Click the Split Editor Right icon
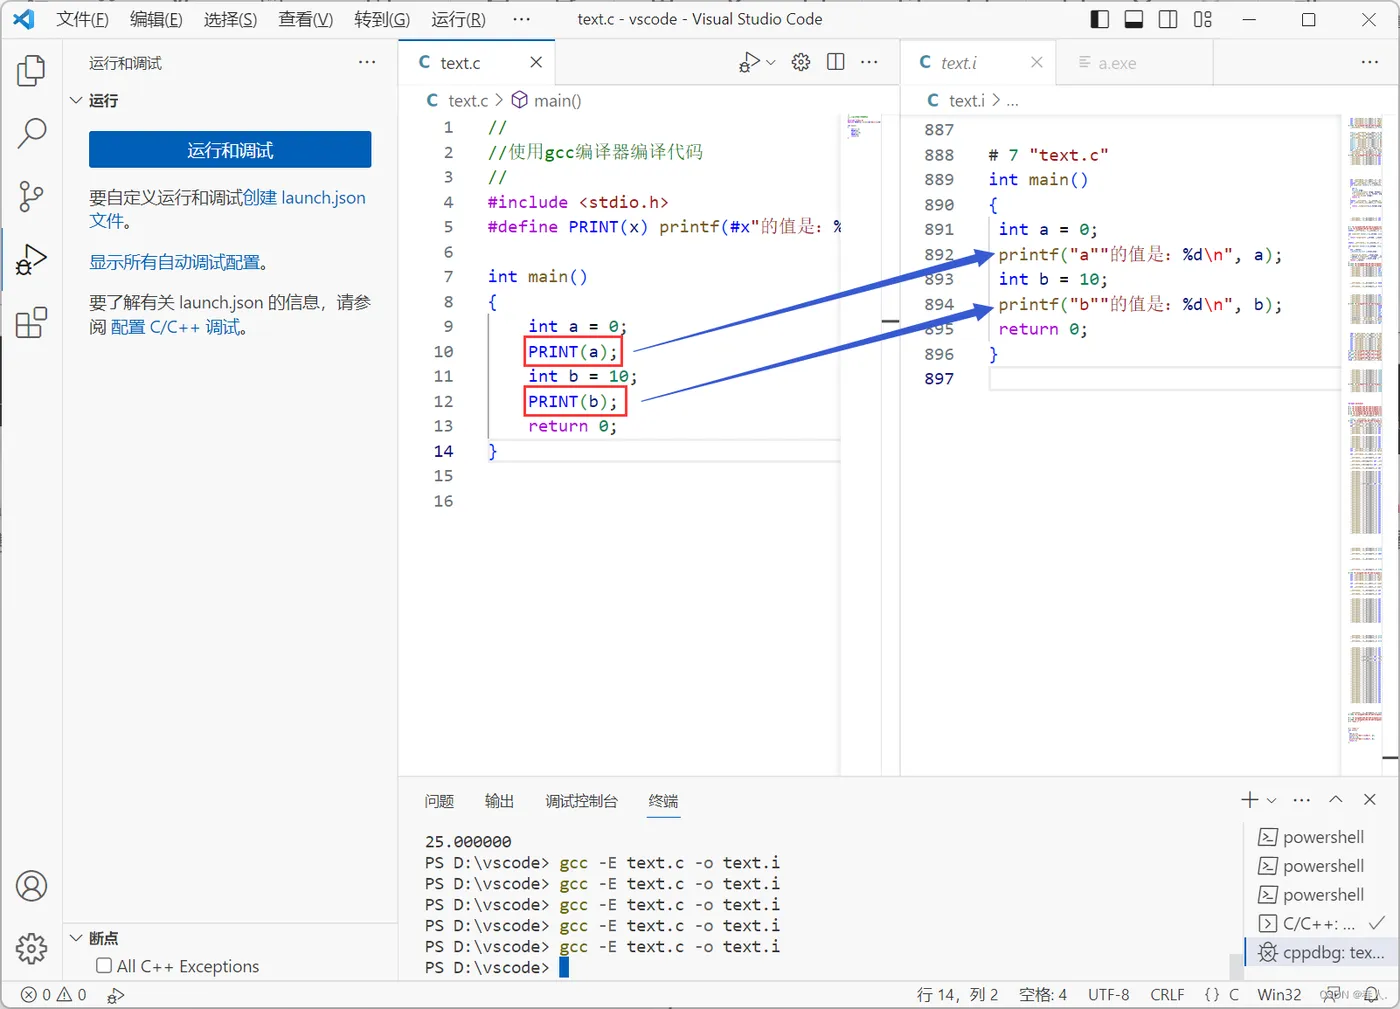Viewport: 1400px width, 1009px height. 836,62
